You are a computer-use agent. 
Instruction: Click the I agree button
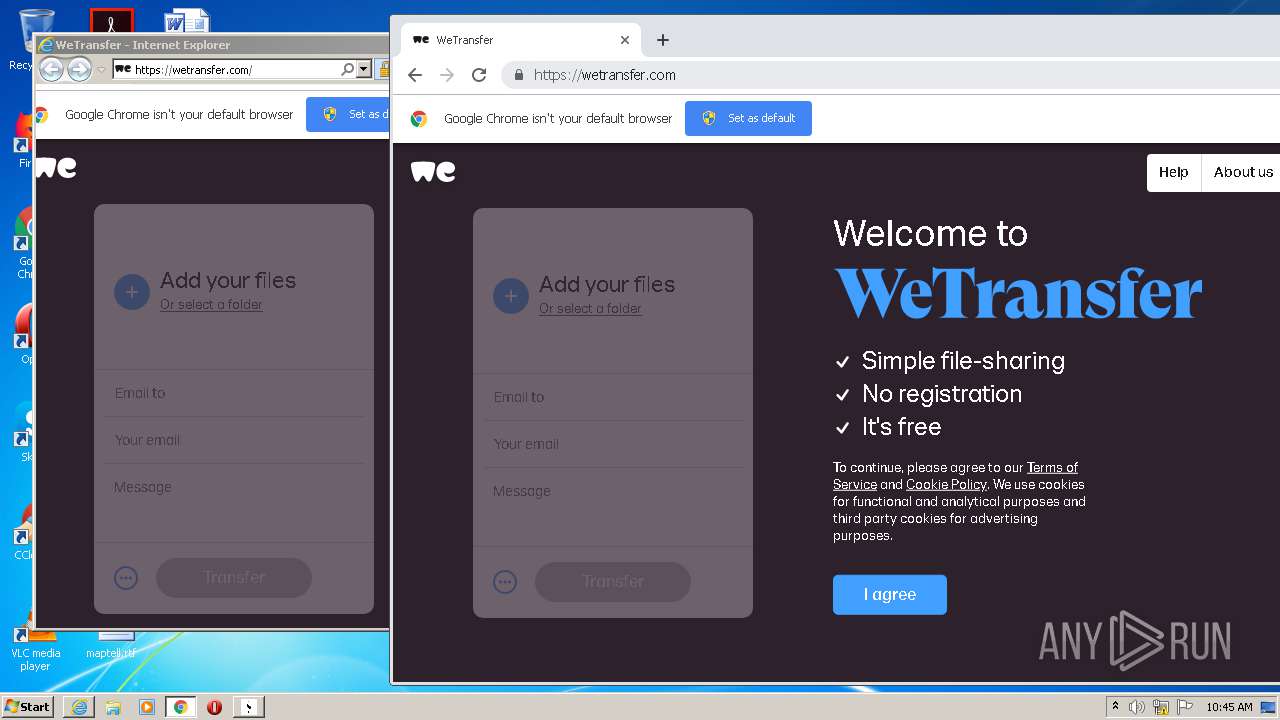click(x=890, y=594)
